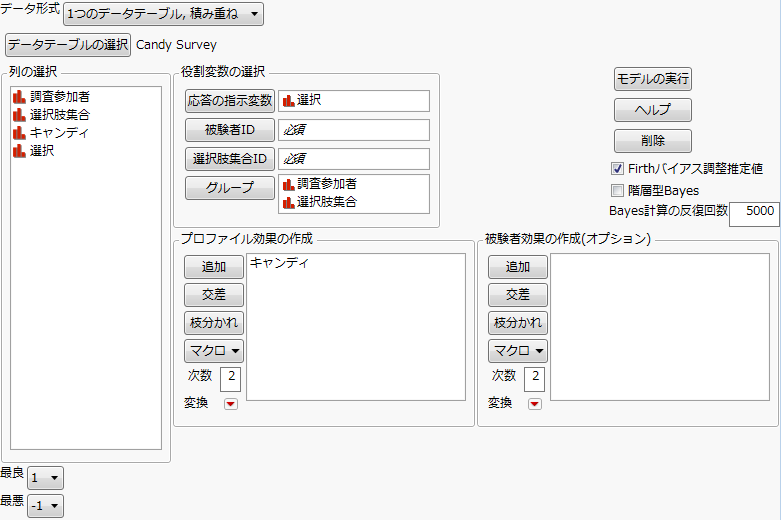Open the マクロ menu in profile effects
Viewport: 781px width, 520px height.
pos(214,351)
